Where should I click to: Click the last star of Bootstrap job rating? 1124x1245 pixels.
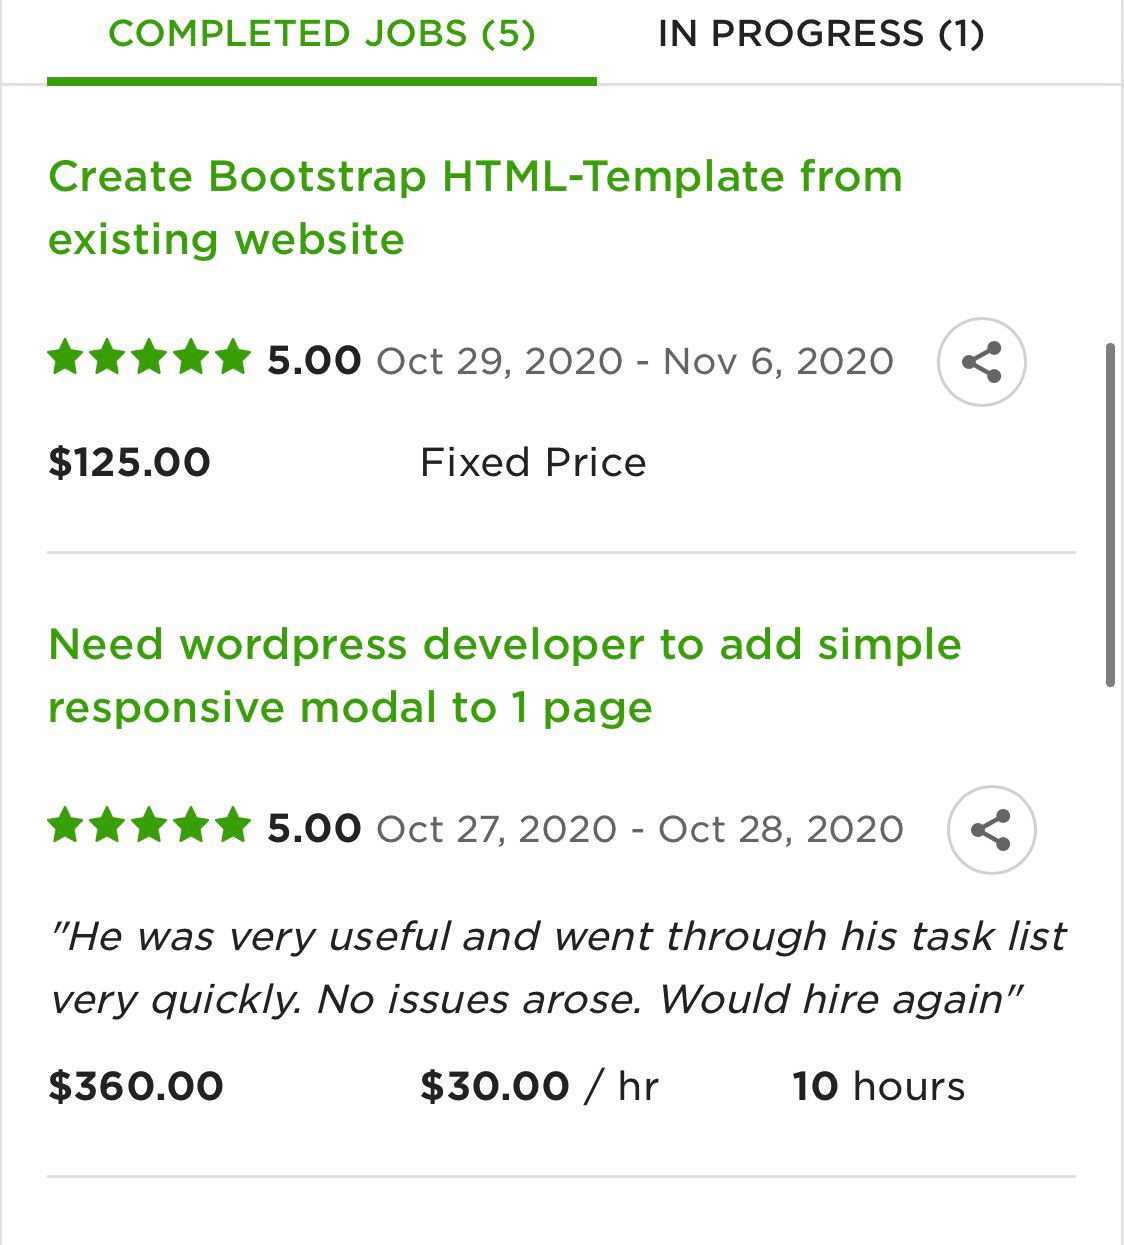[x=233, y=357]
